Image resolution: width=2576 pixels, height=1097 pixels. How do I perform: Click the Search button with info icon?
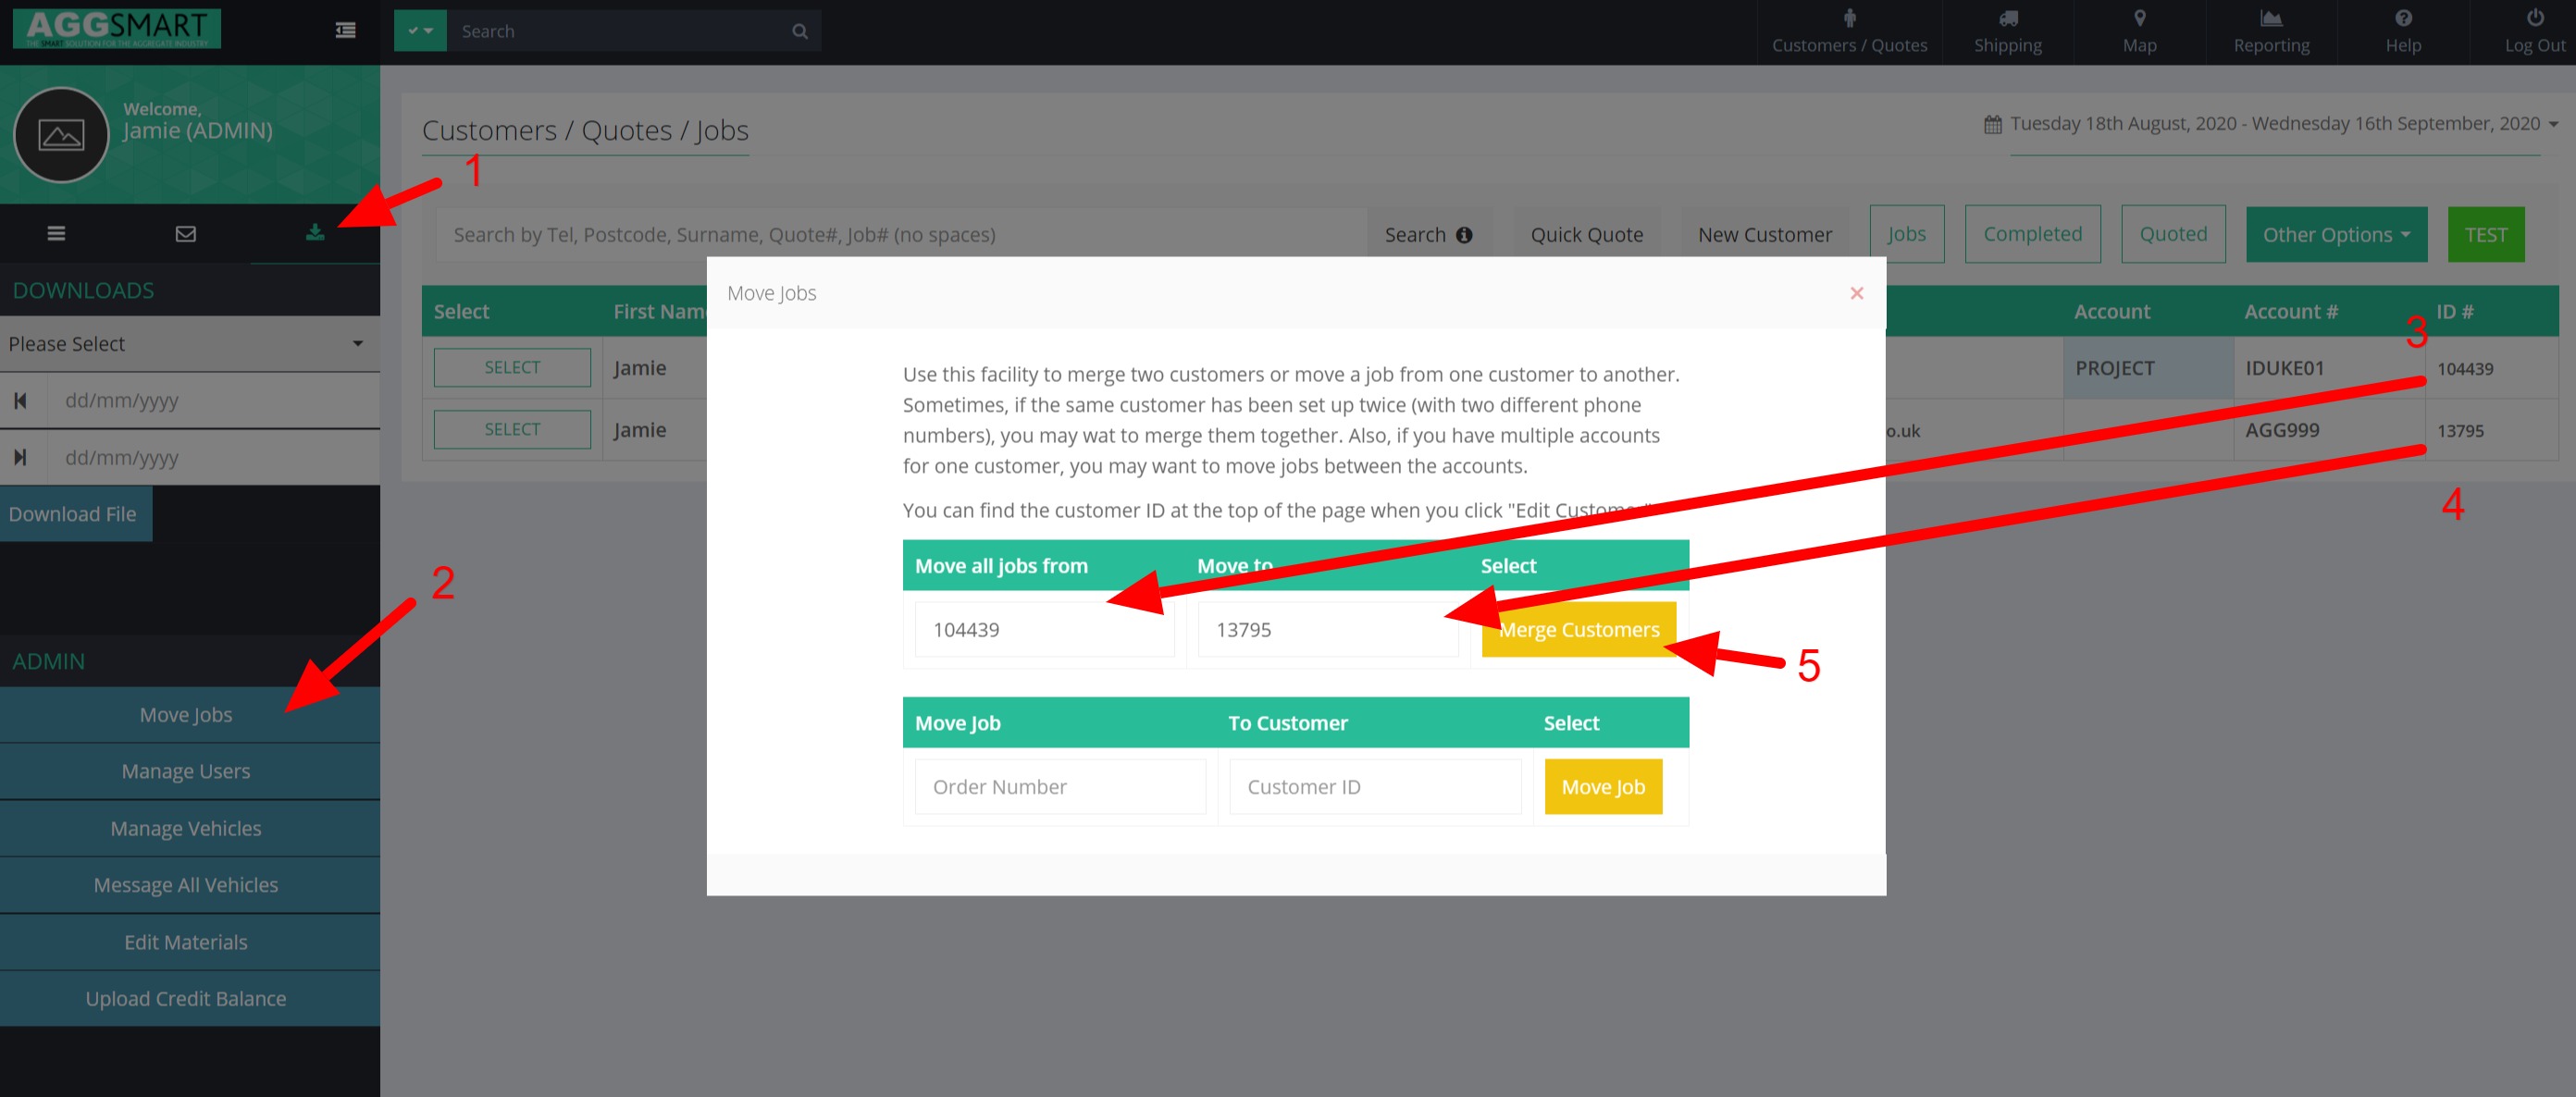pyautogui.click(x=1428, y=235)
